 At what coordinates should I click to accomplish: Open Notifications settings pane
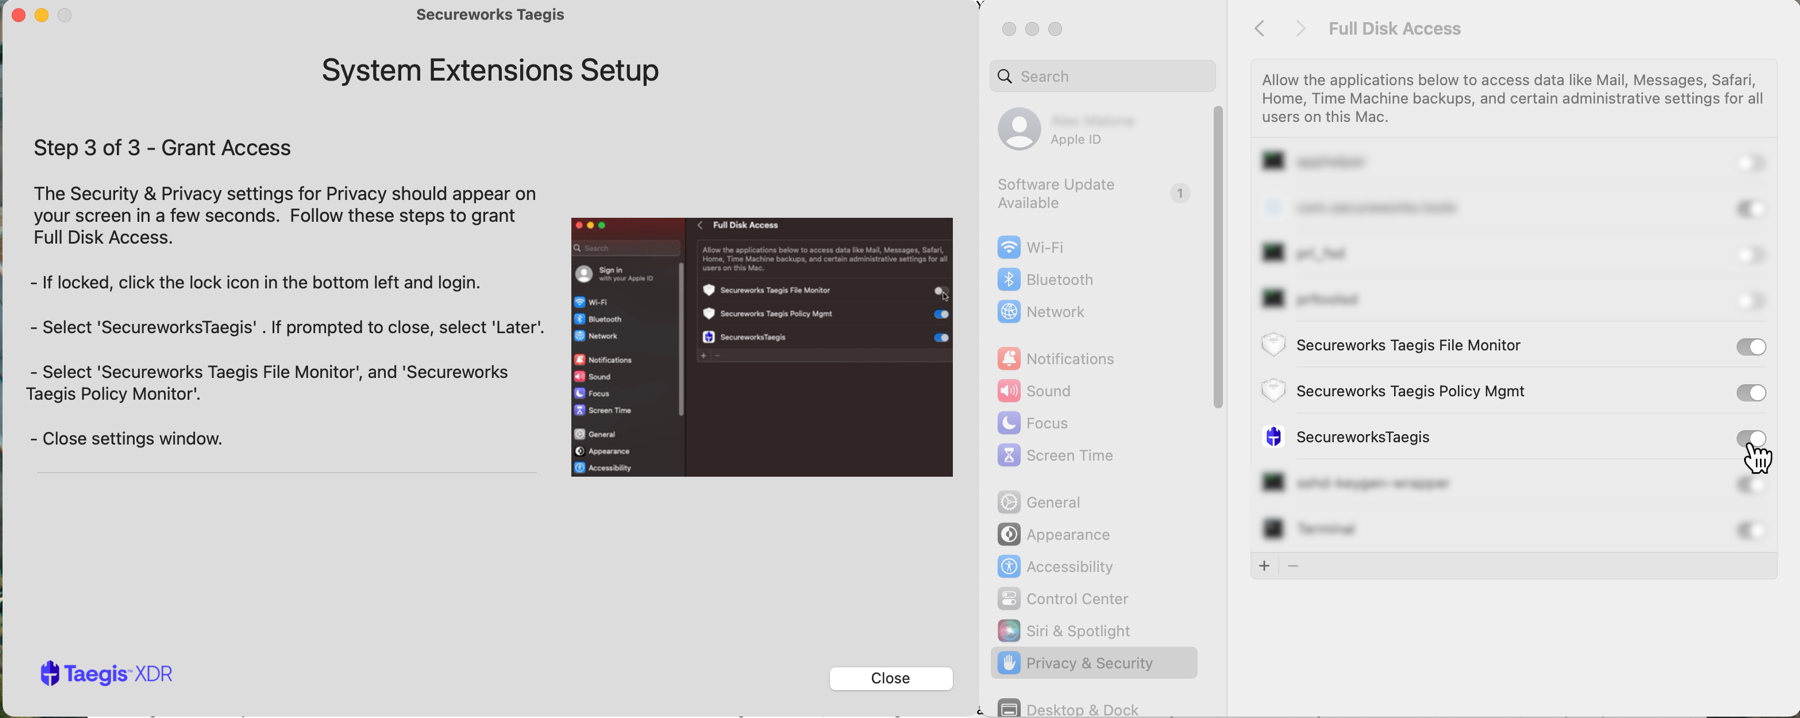coord(1095,359)
